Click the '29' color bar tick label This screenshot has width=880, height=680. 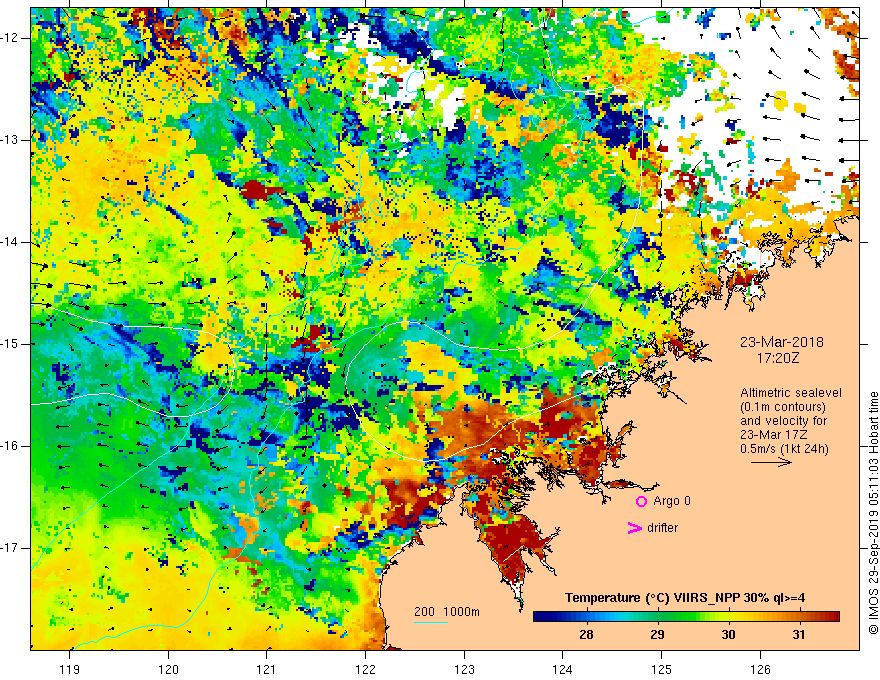[657, 635]
